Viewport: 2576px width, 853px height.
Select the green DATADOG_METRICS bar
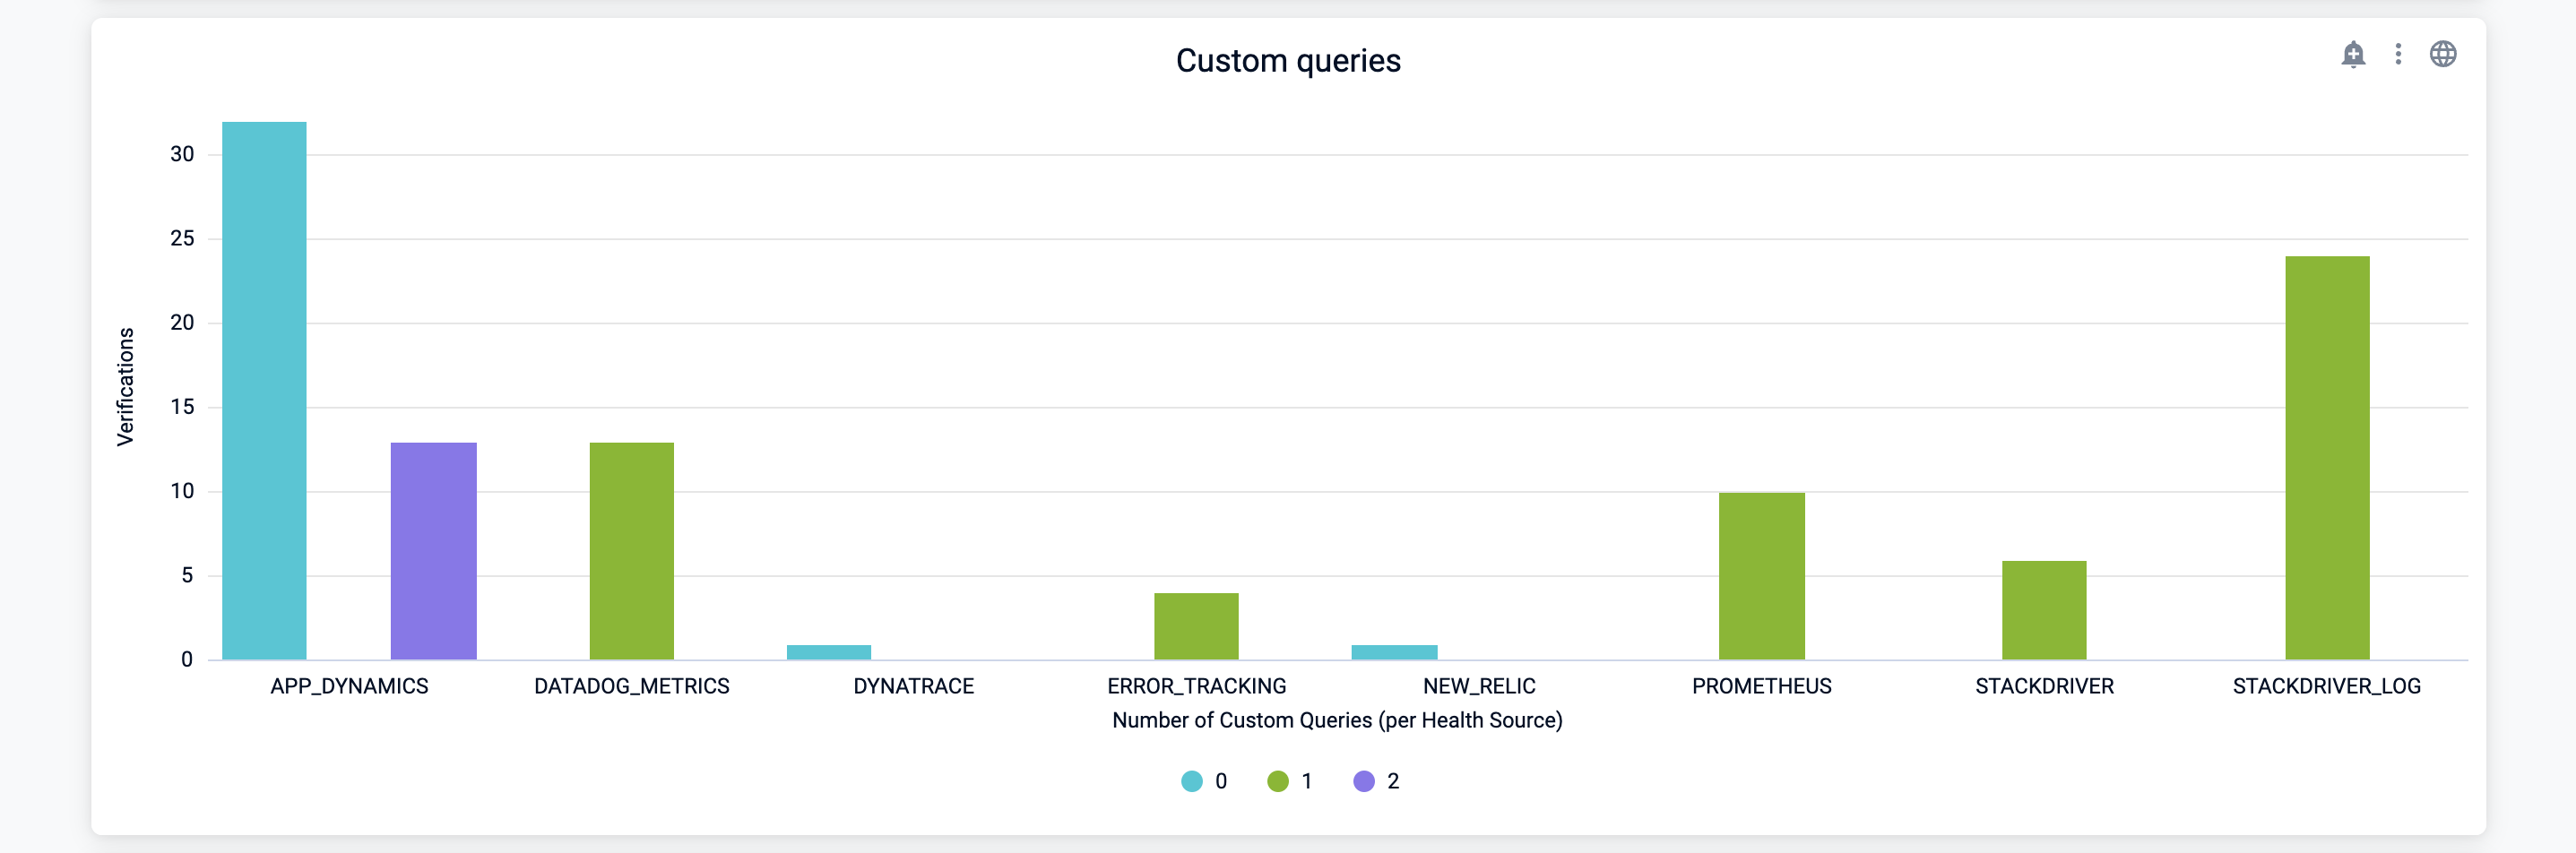click(x=631, y=550)
